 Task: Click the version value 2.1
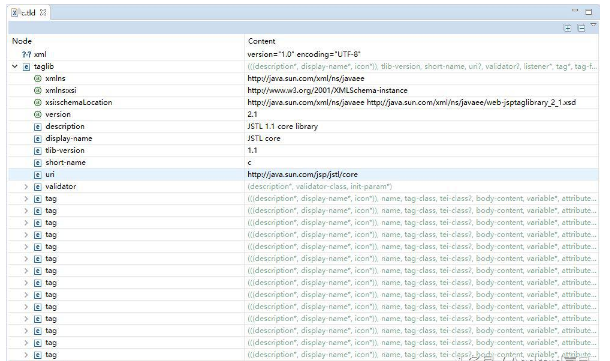[252, 114]
